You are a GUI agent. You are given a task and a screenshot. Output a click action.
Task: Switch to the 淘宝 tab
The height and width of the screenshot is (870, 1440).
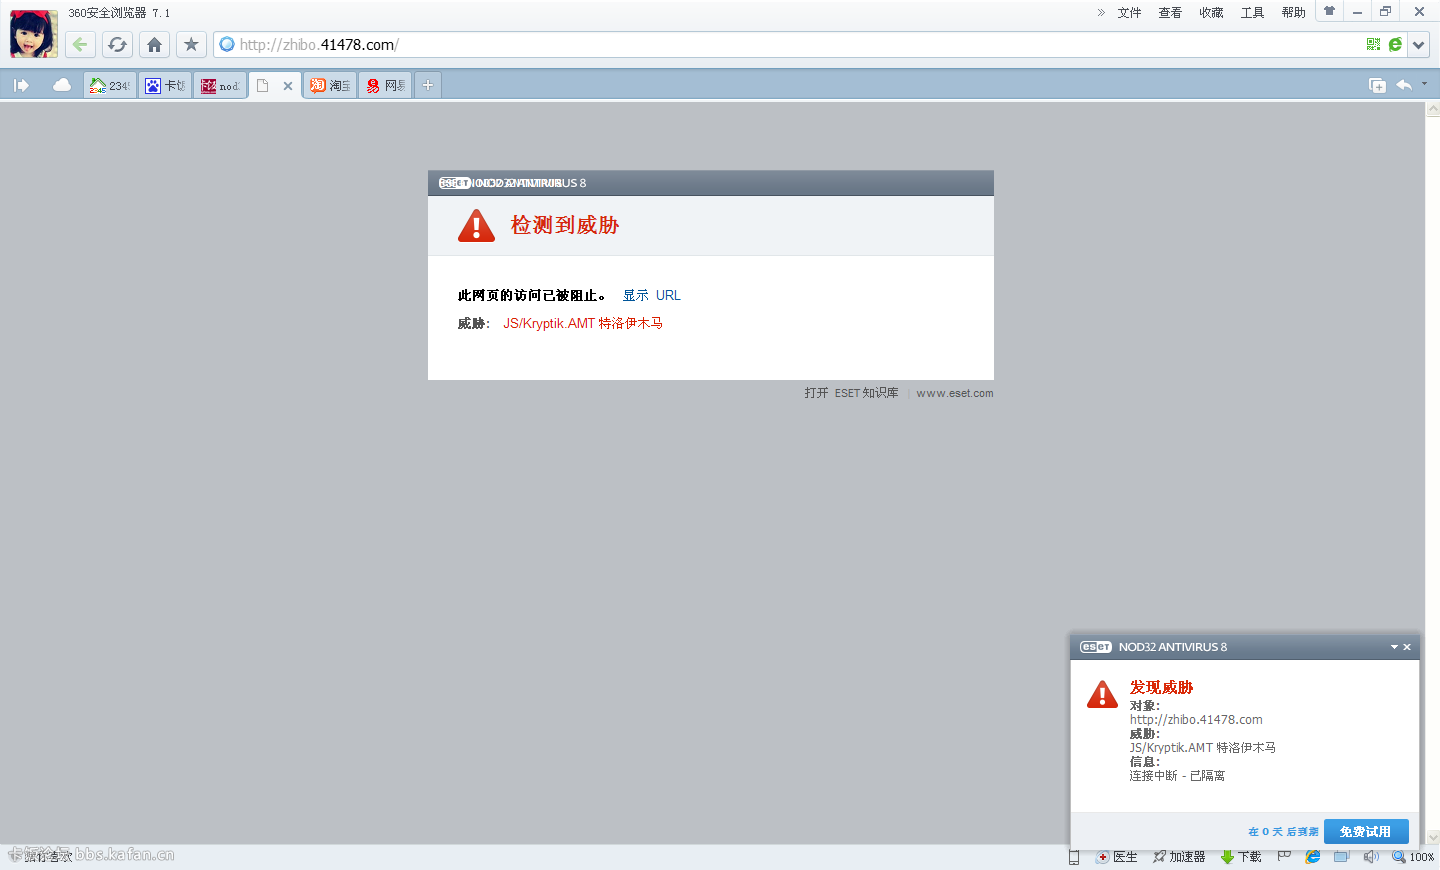click(x=330, y=85)
